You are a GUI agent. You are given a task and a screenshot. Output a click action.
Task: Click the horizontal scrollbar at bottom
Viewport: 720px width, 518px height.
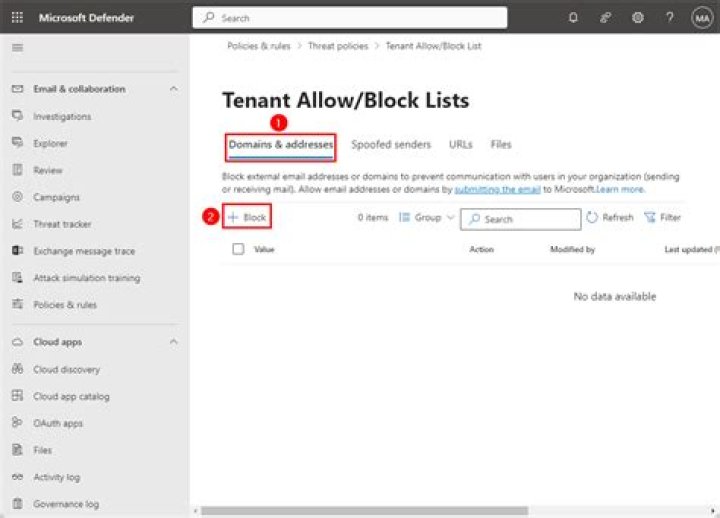[x=365, y=511]
